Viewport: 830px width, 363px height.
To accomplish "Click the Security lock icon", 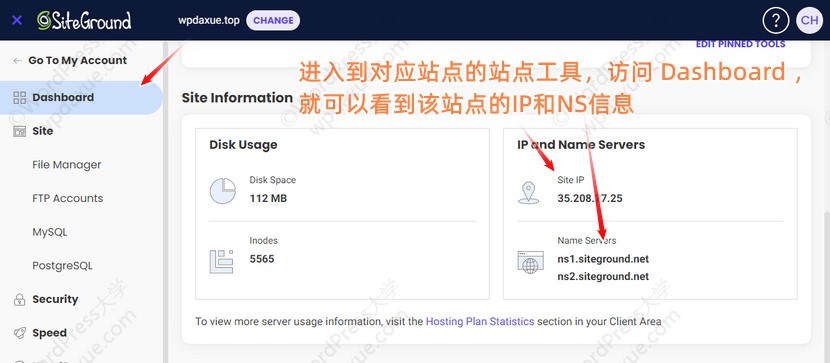I will pos(20,300).
